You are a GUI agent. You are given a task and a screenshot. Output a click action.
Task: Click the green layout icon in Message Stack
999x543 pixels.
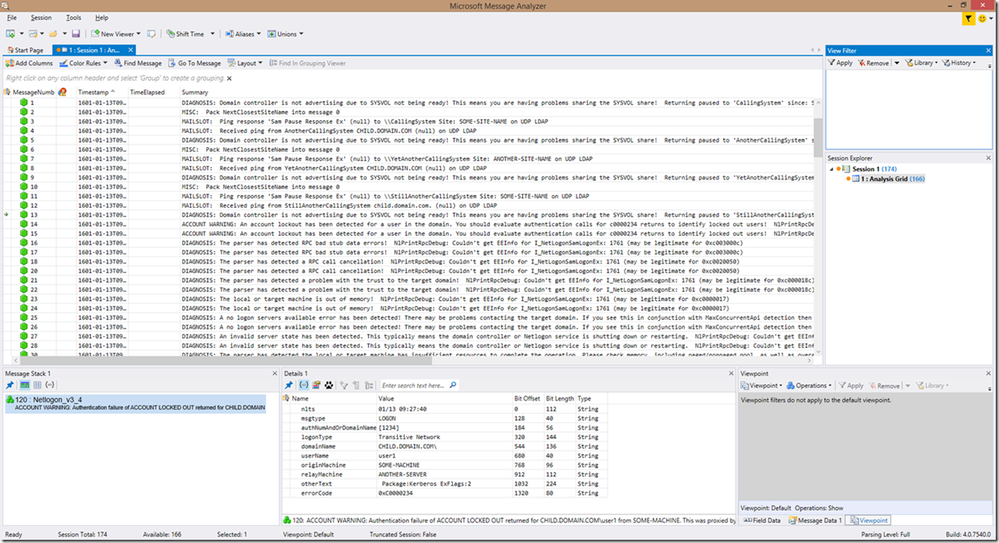pos(24,385)
